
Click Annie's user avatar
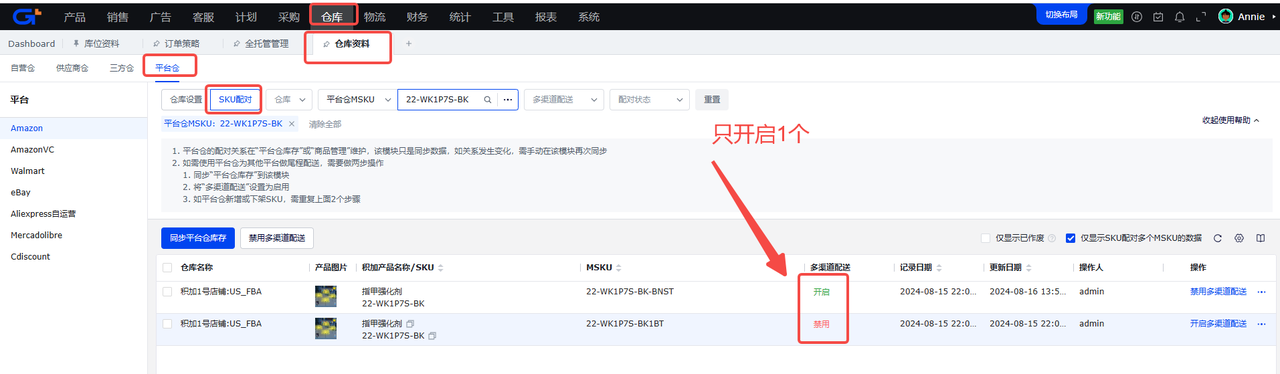[1225, 16]
